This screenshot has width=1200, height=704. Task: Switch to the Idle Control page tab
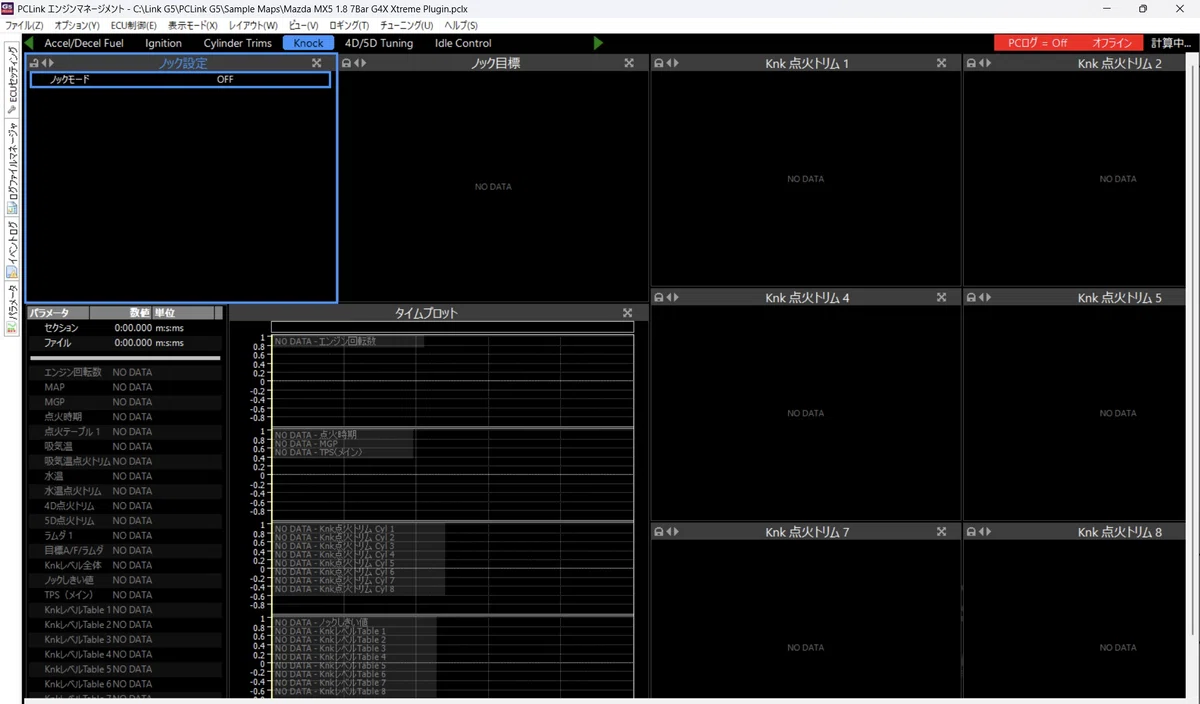(463, 43)
